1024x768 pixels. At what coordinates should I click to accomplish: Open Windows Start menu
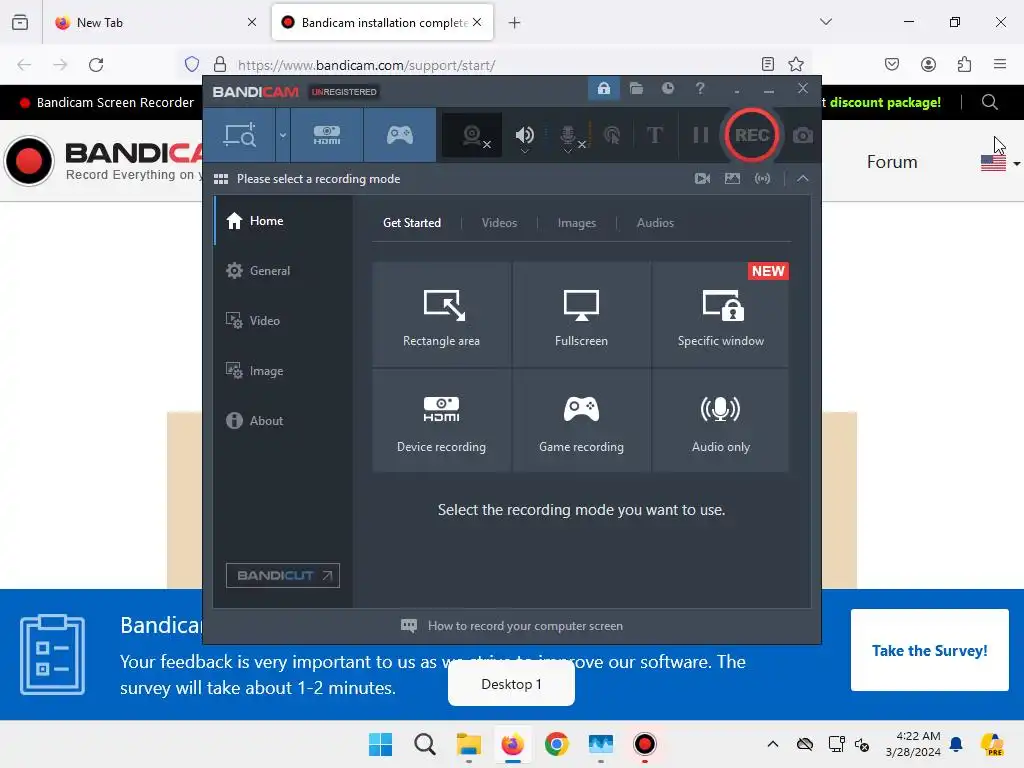click(x=380, y=744)
